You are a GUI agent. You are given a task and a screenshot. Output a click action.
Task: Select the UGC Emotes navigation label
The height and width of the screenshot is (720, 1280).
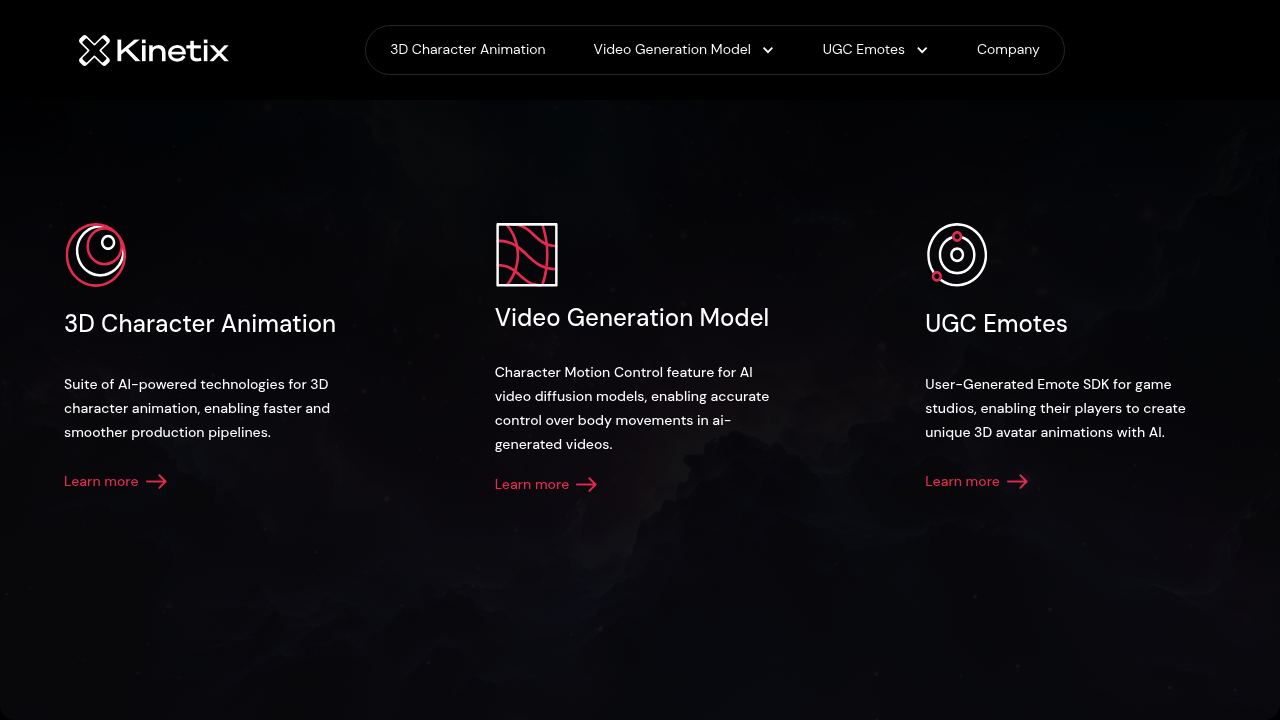tap(863, 49)
